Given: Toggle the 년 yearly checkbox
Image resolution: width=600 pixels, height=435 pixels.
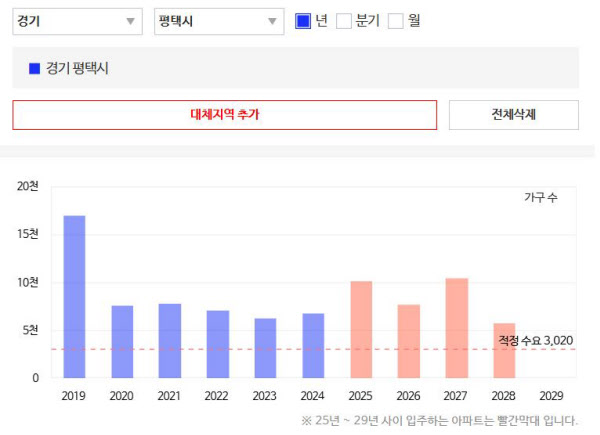Looking at the screenshot, I should (304, 22).
